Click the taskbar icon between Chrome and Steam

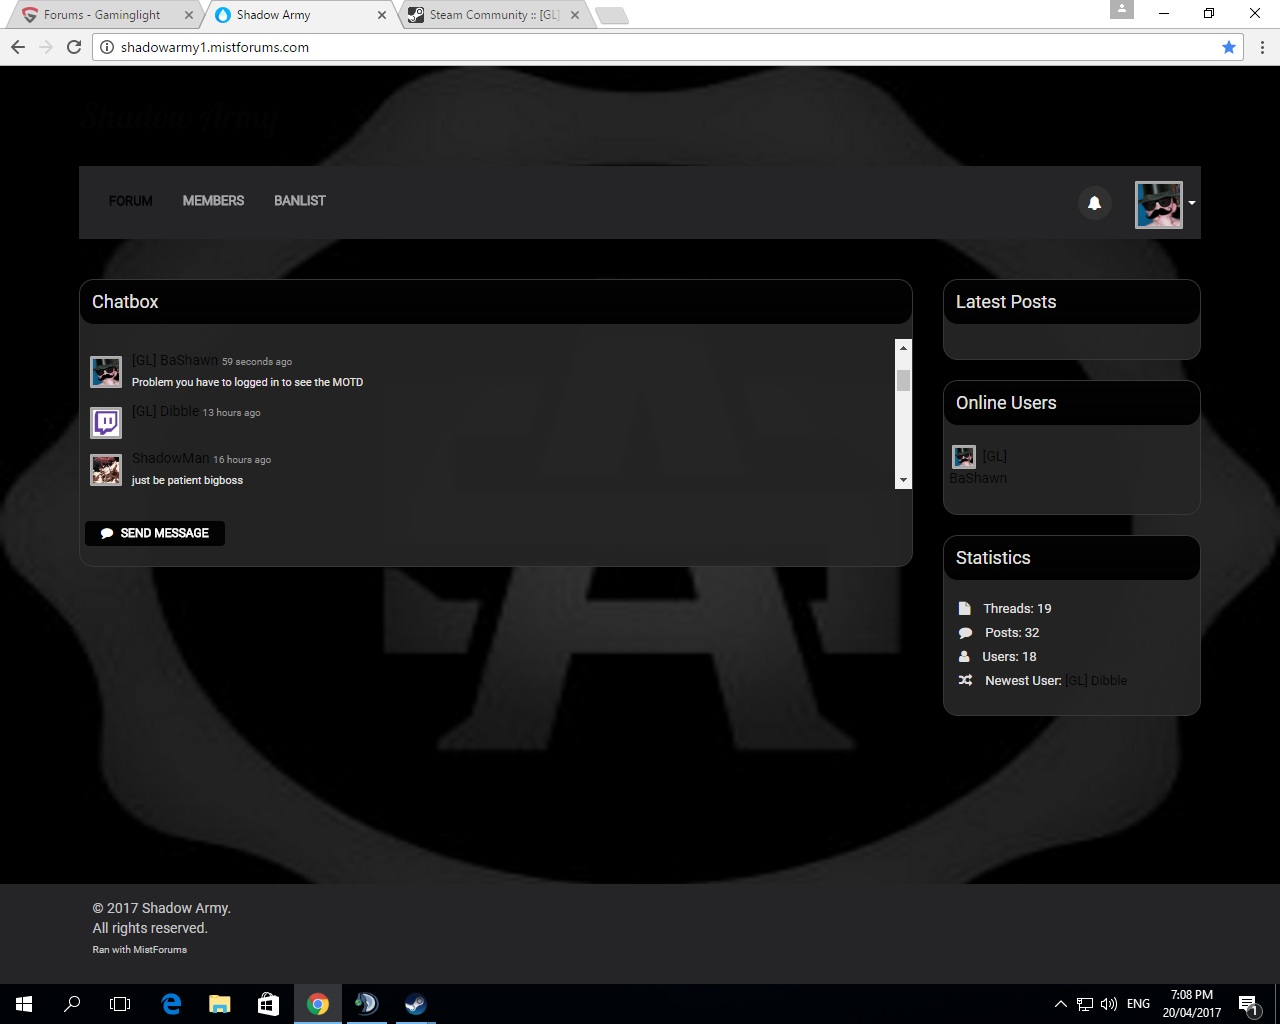pos(367,1004)
